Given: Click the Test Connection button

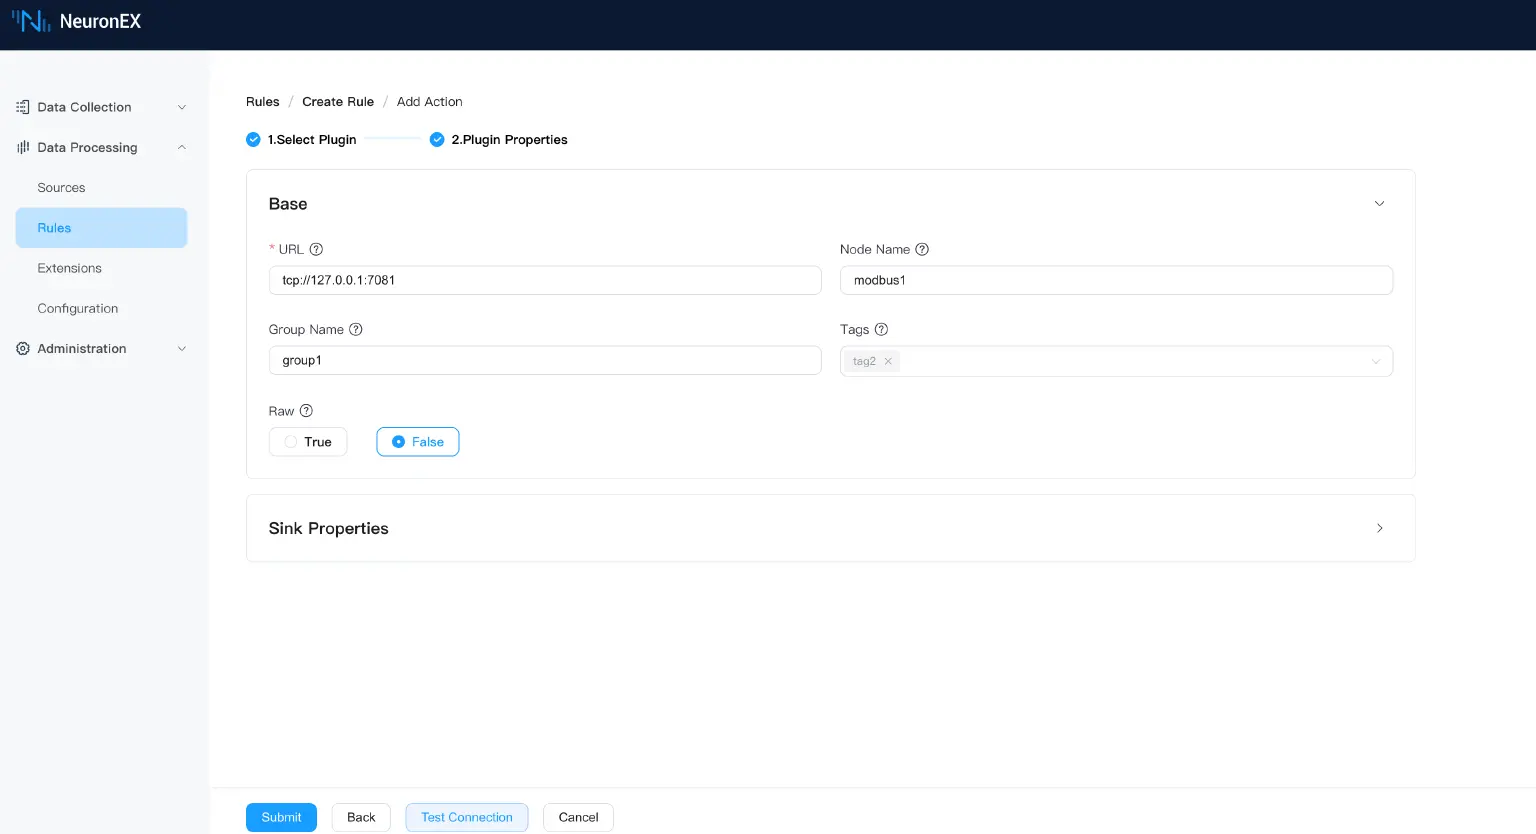Looking at the screenshot, I should [x=466, y=817].
